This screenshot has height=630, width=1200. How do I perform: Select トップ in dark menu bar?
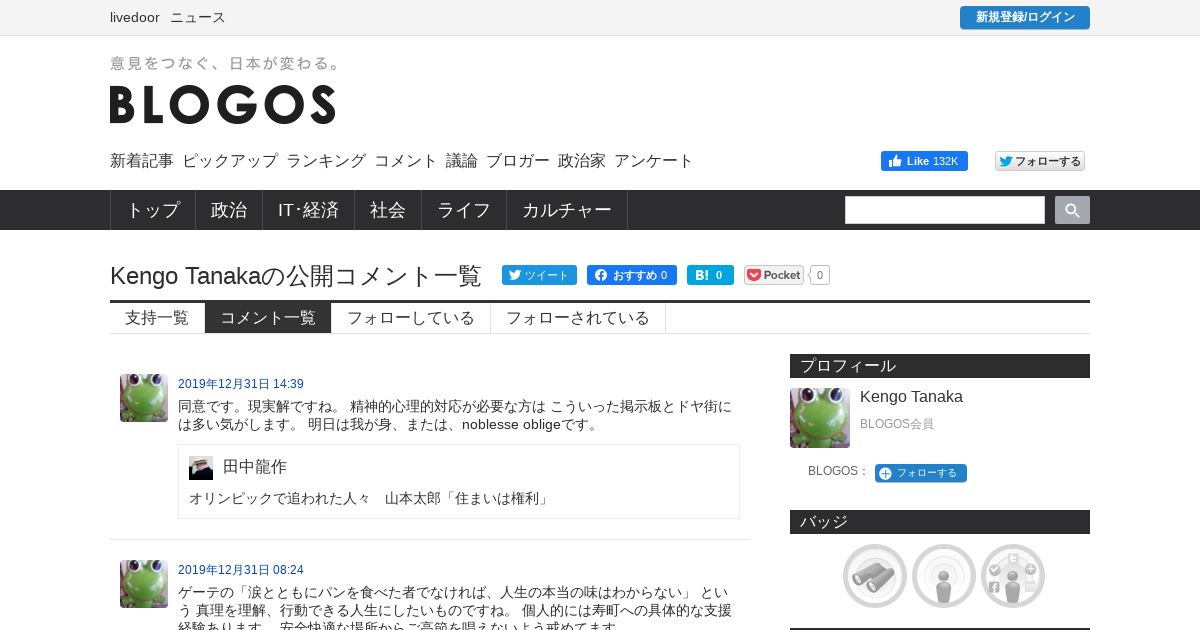pos(153,210)
